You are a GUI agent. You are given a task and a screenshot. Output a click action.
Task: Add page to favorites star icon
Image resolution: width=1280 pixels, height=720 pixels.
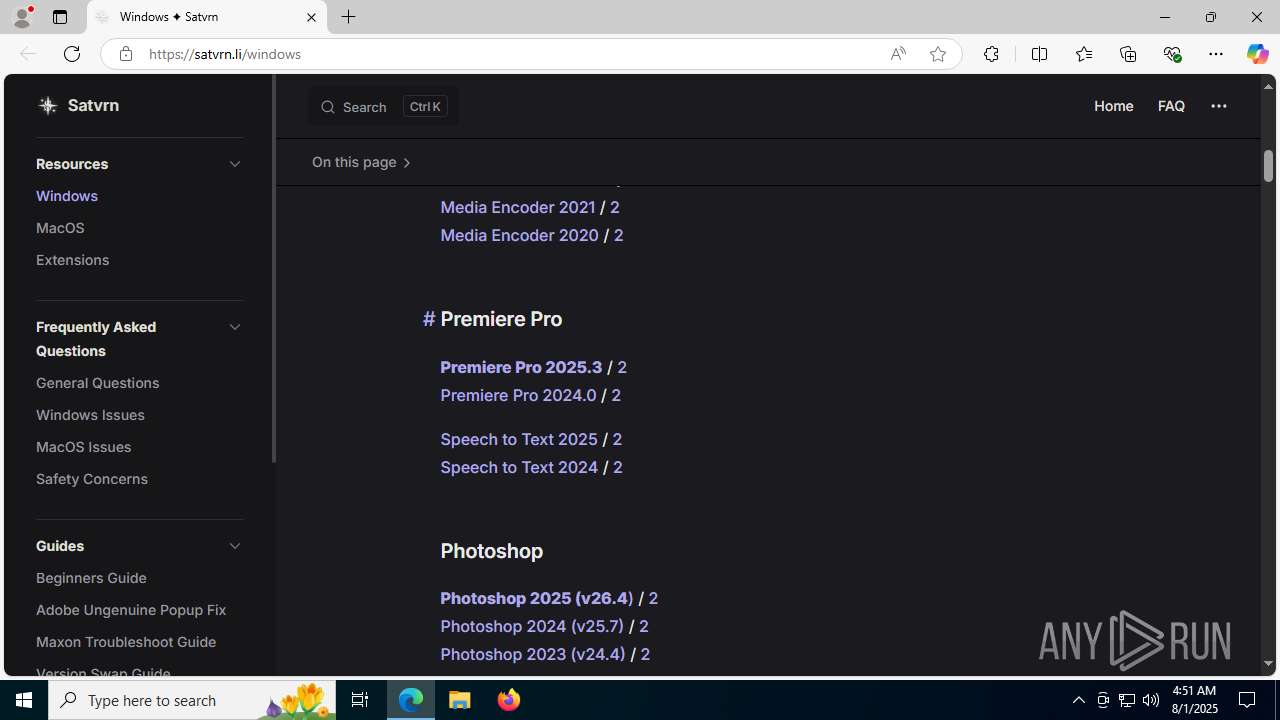[x=937, y=54]
